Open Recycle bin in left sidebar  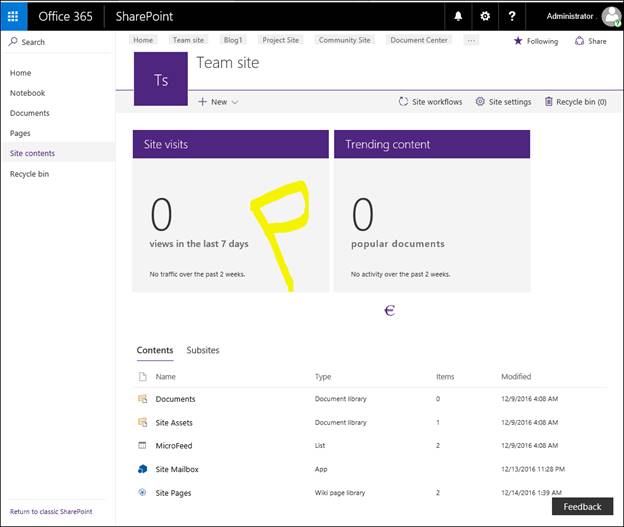29,174
